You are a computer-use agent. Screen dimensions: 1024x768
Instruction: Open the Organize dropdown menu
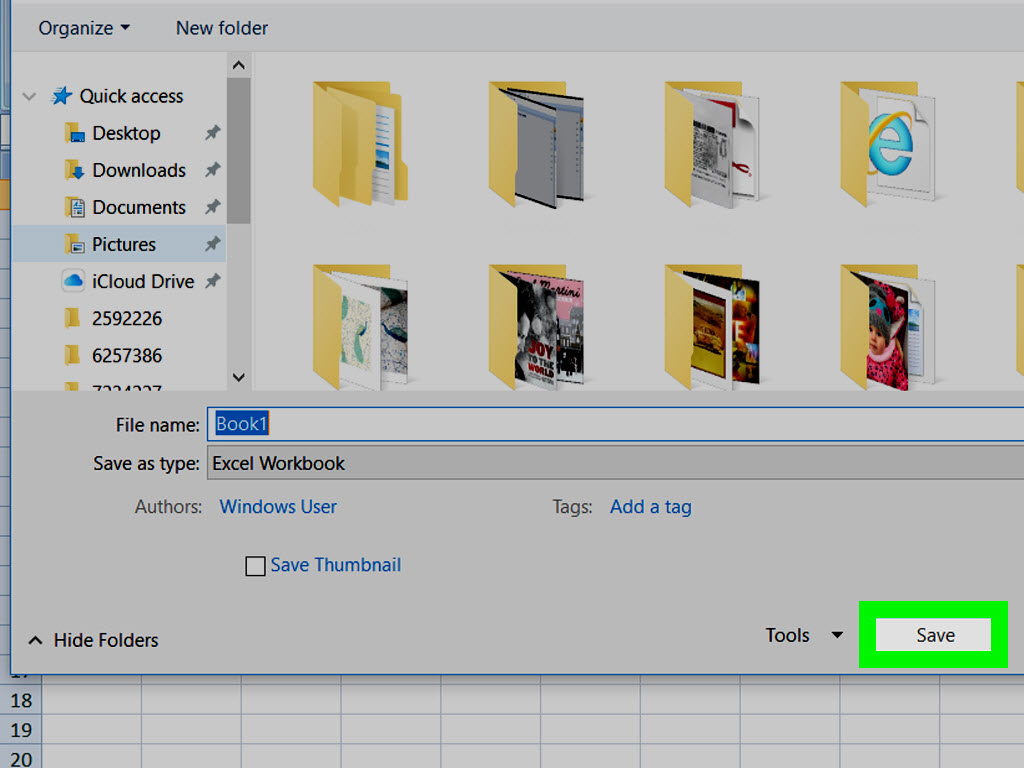click(x=83, y=28)
